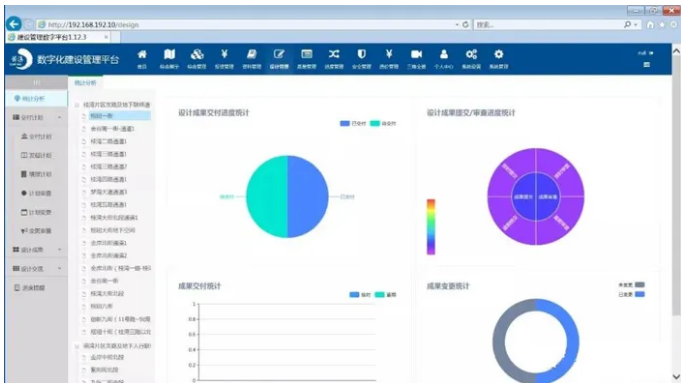Open the first sub-item under 交付计划 with person icon

(36, 136)
